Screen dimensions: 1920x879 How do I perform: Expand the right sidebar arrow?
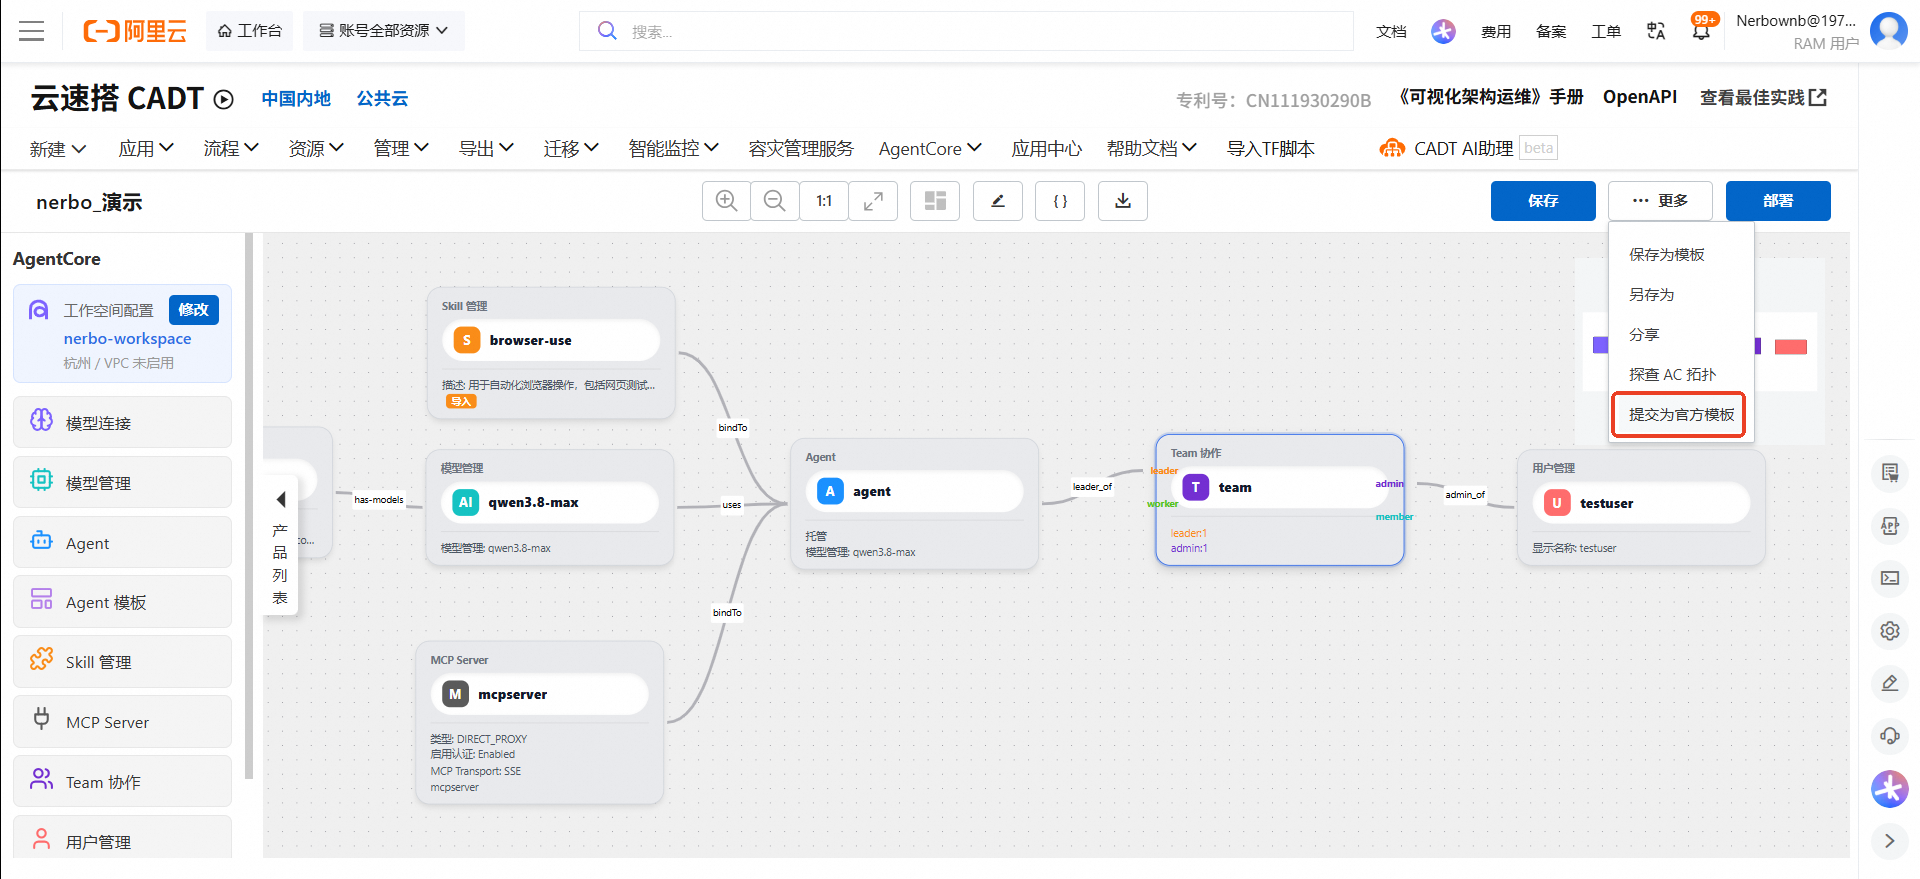1890,841
